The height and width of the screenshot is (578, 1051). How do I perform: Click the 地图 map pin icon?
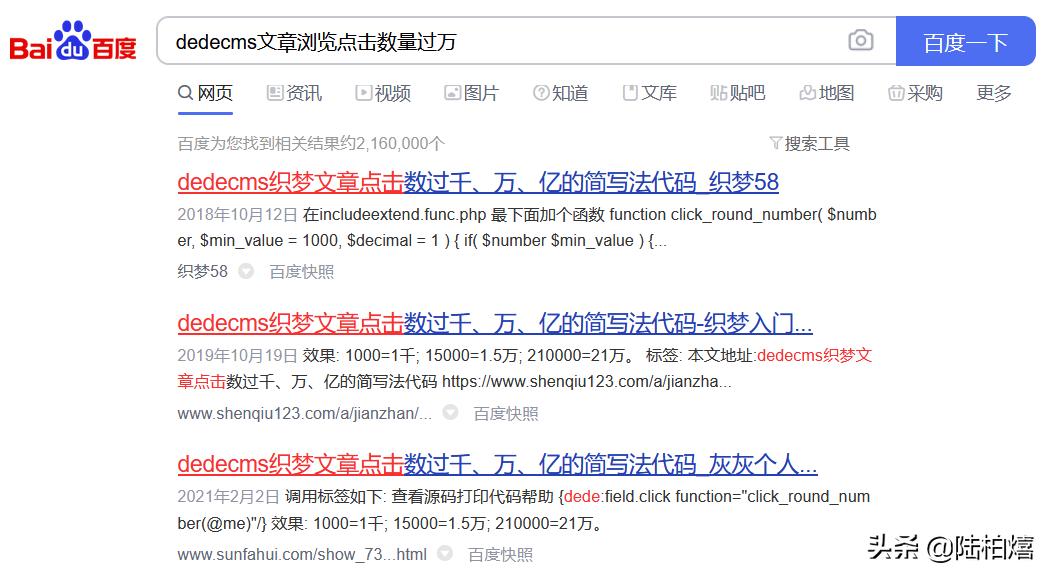point(808,92)
